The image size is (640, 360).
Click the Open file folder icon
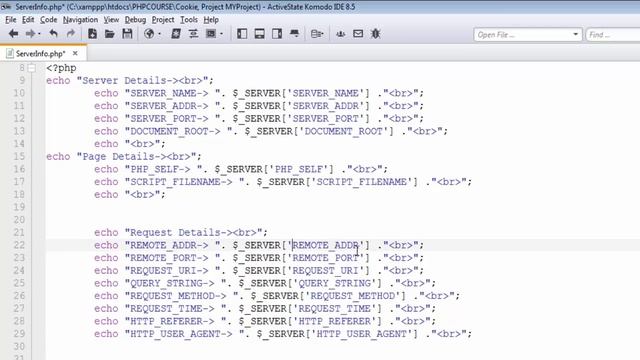pyautogui.click(x=109, y=34)
